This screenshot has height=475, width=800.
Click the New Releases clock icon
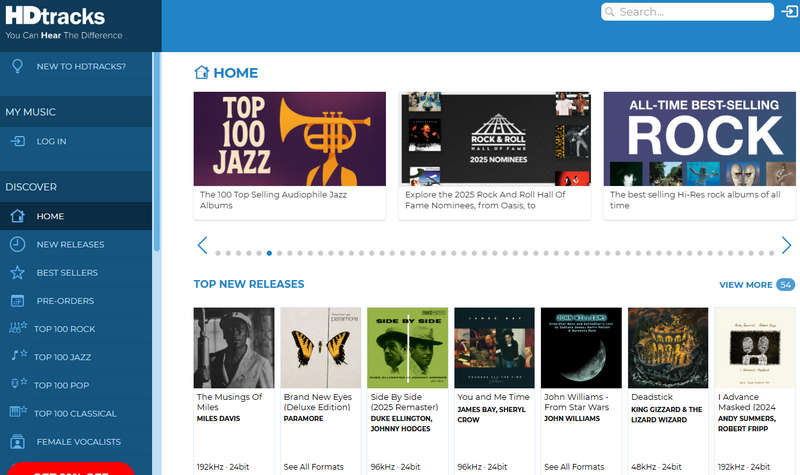tap(17, 244)
